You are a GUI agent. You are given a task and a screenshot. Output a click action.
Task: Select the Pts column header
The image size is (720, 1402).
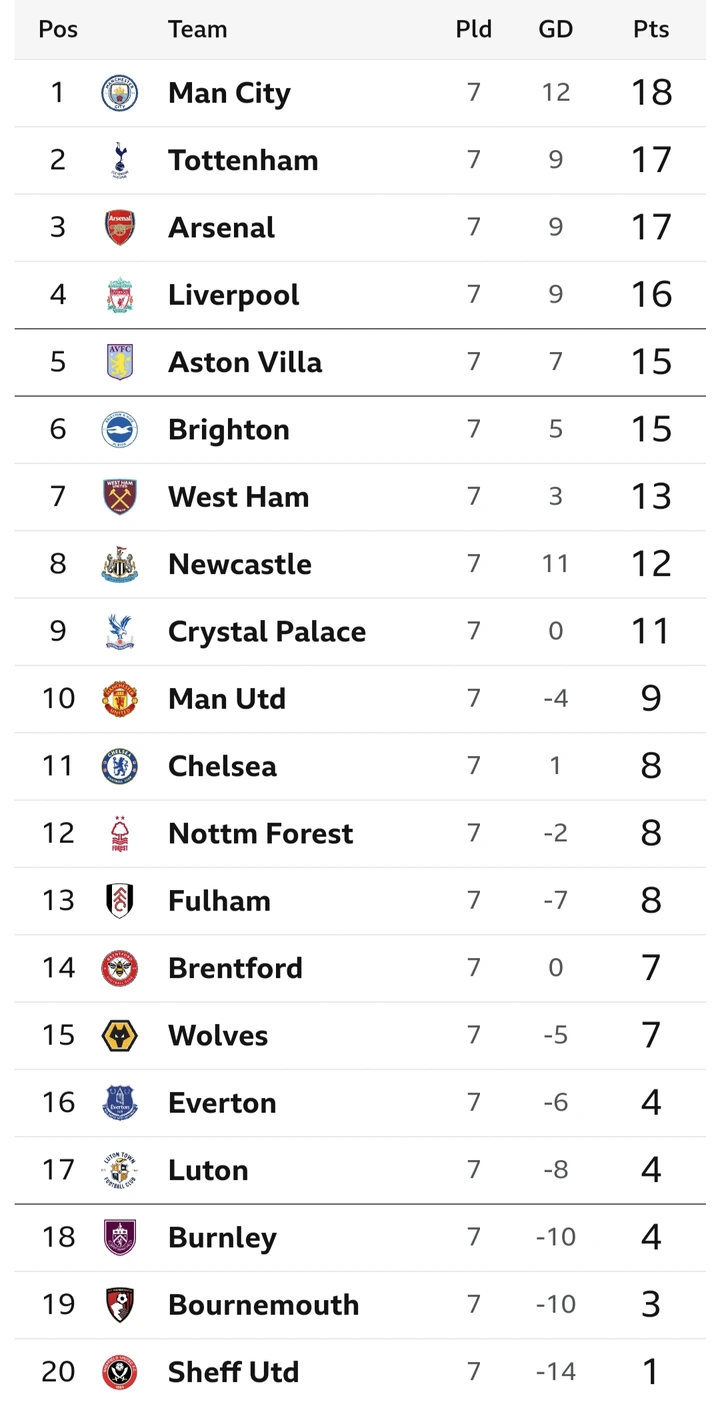pos(651,29)
